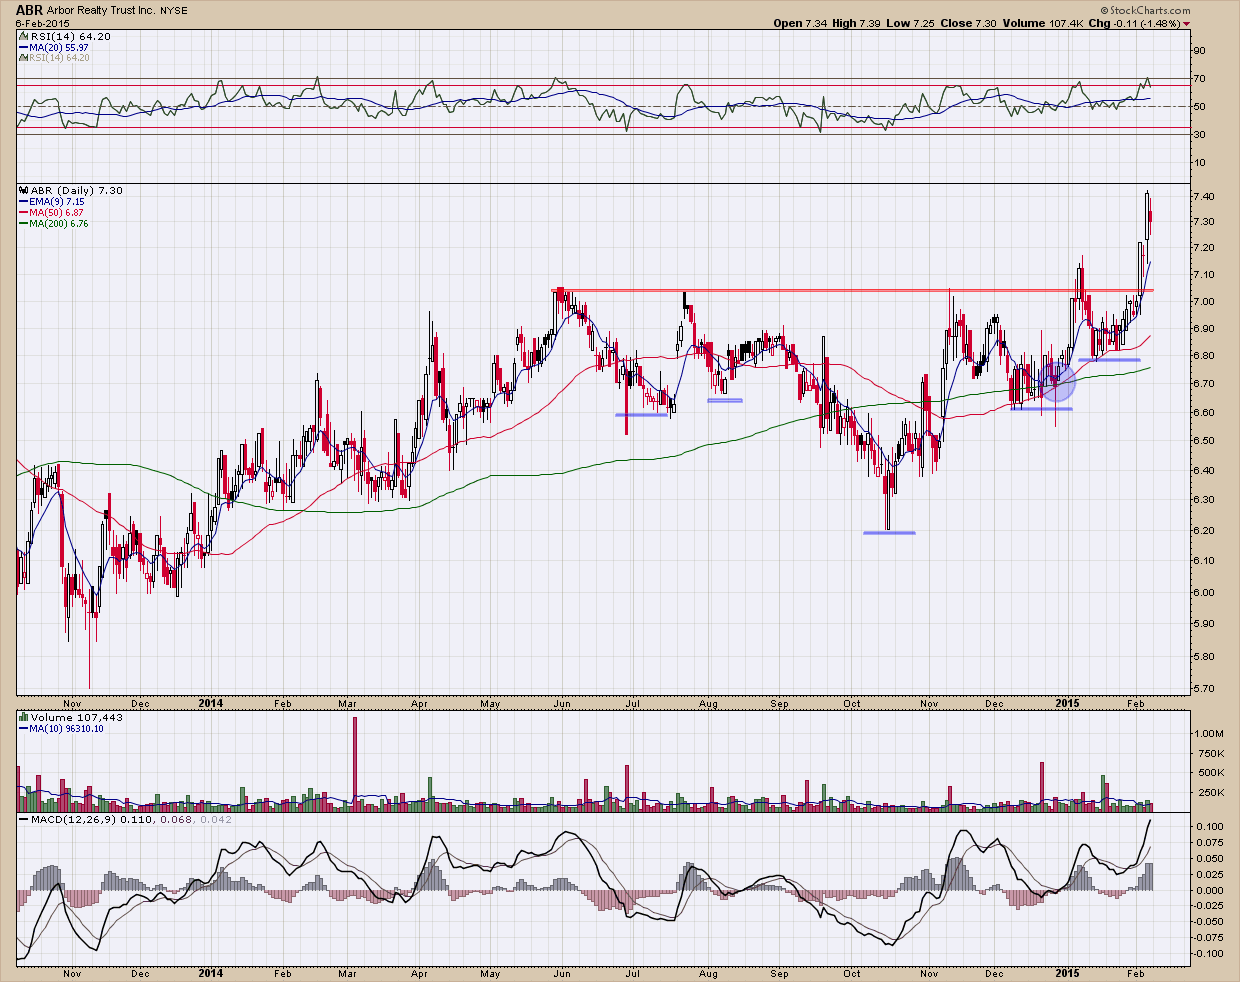Click the -0.100 MACD axis label
The height and width of the screenshot is (982, 1240).
pos(1209,954)
